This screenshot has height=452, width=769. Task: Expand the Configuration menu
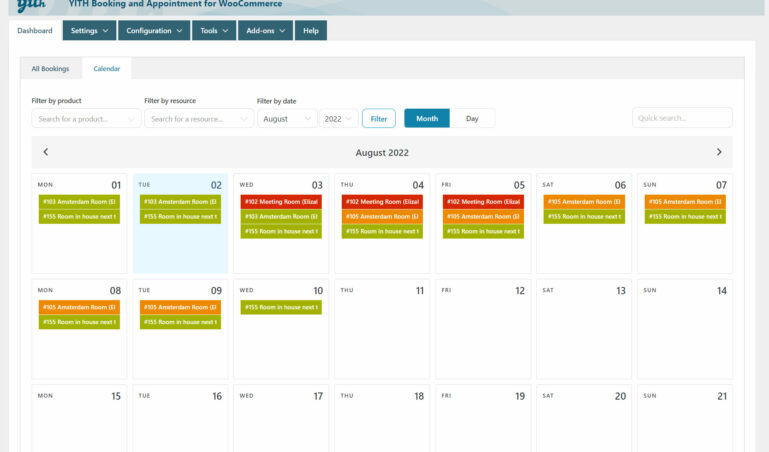[154, 30]
